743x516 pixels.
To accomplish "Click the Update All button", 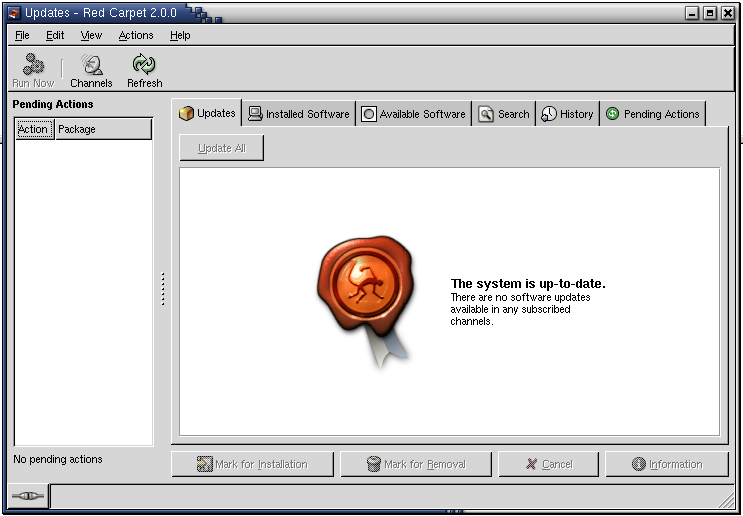I will [x=222, y=148].
